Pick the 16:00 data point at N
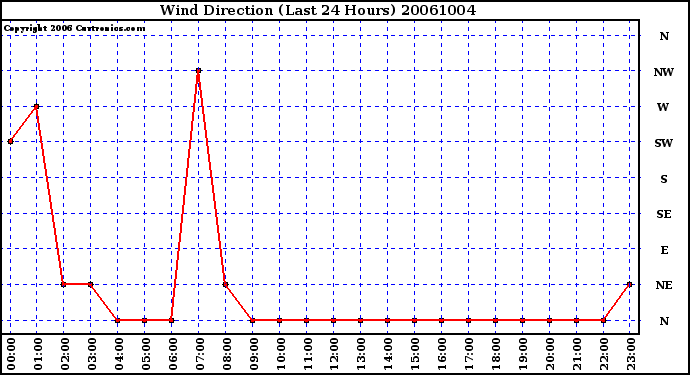The height and width of the screenshot is (375, 690). (441, 320)
